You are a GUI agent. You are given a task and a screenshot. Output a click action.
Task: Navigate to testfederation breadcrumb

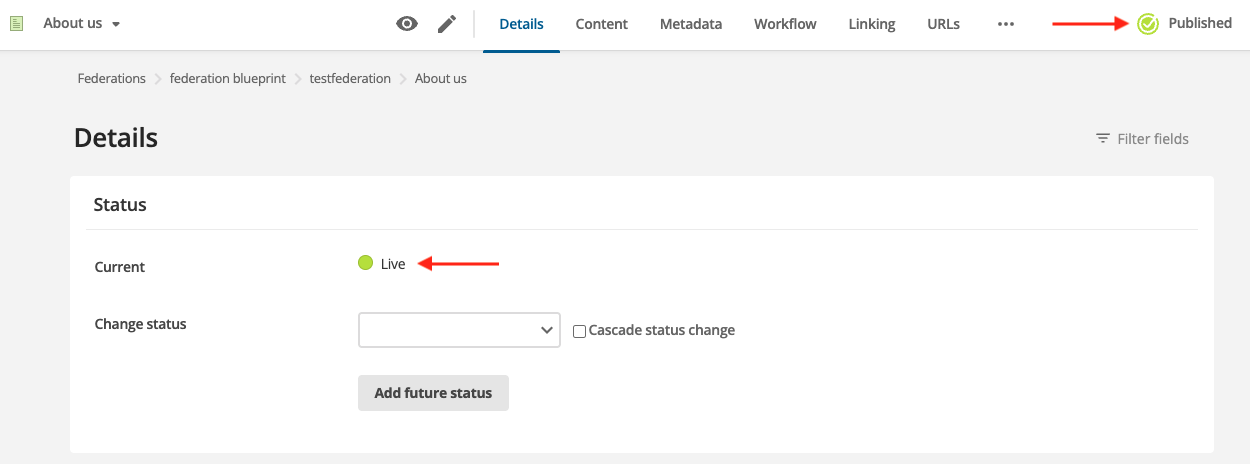[350, 78]
